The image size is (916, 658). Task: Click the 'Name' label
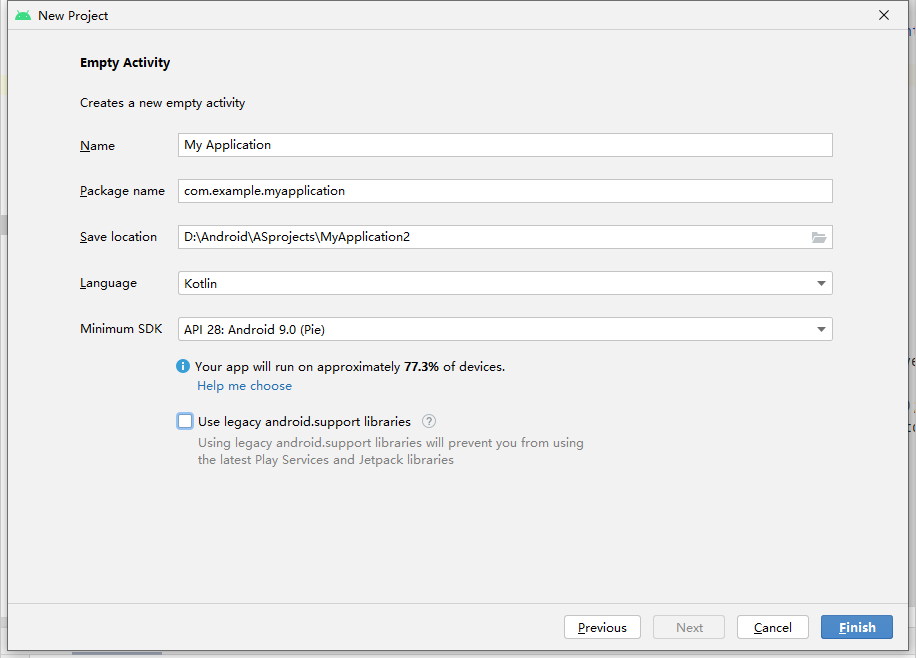(97, 146)
